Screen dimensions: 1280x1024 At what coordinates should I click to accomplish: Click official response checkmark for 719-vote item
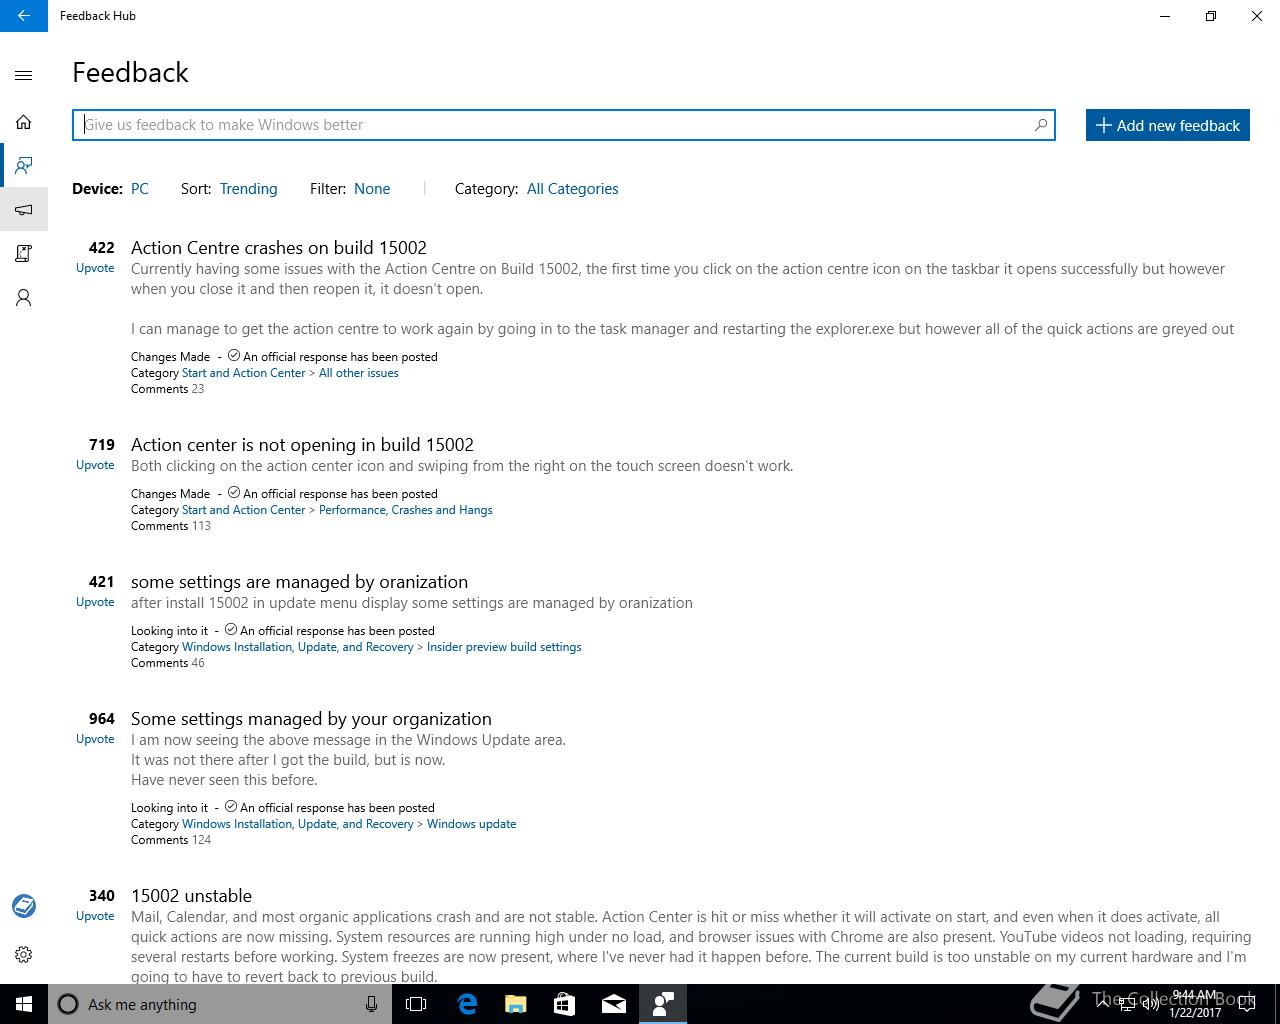[234, 492]
